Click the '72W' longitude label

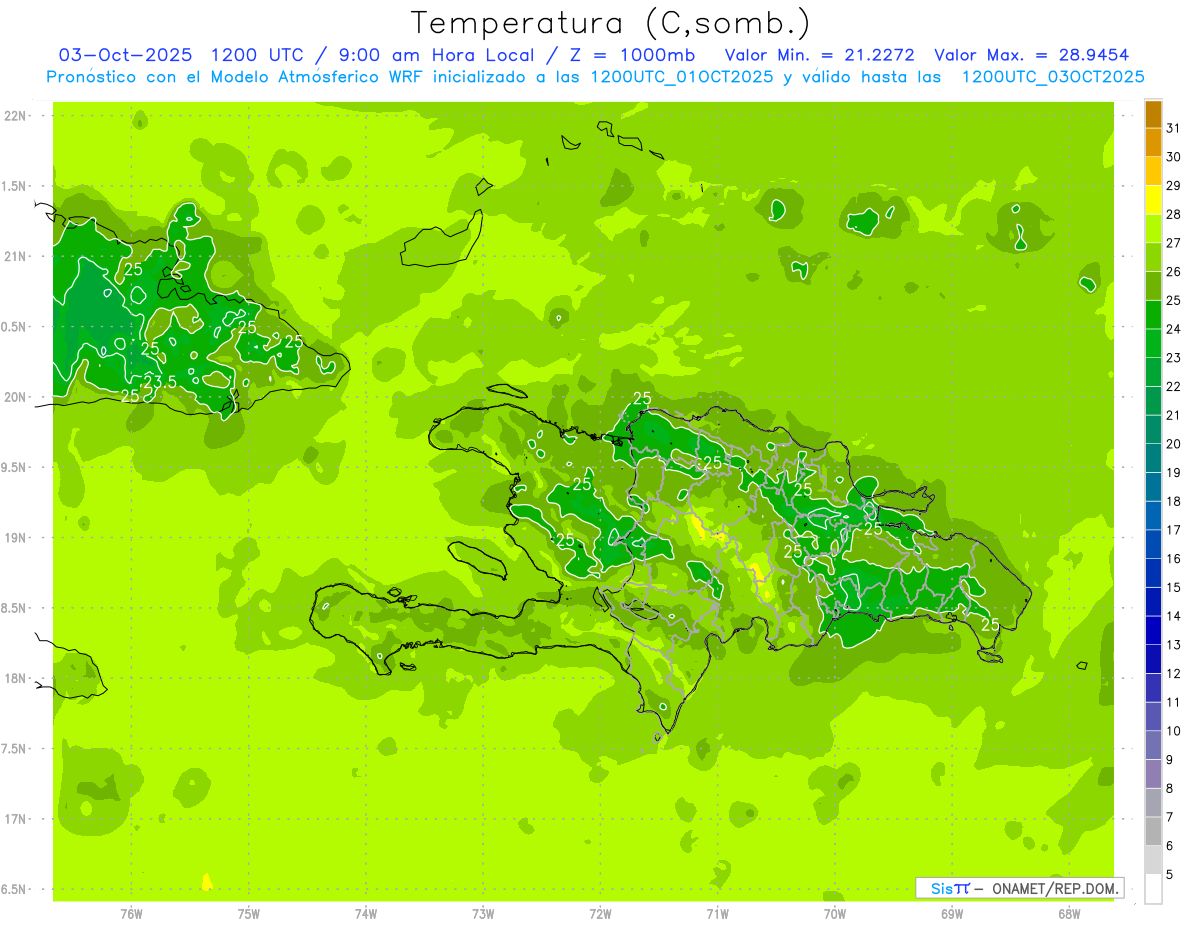click(x=600, y=913)
